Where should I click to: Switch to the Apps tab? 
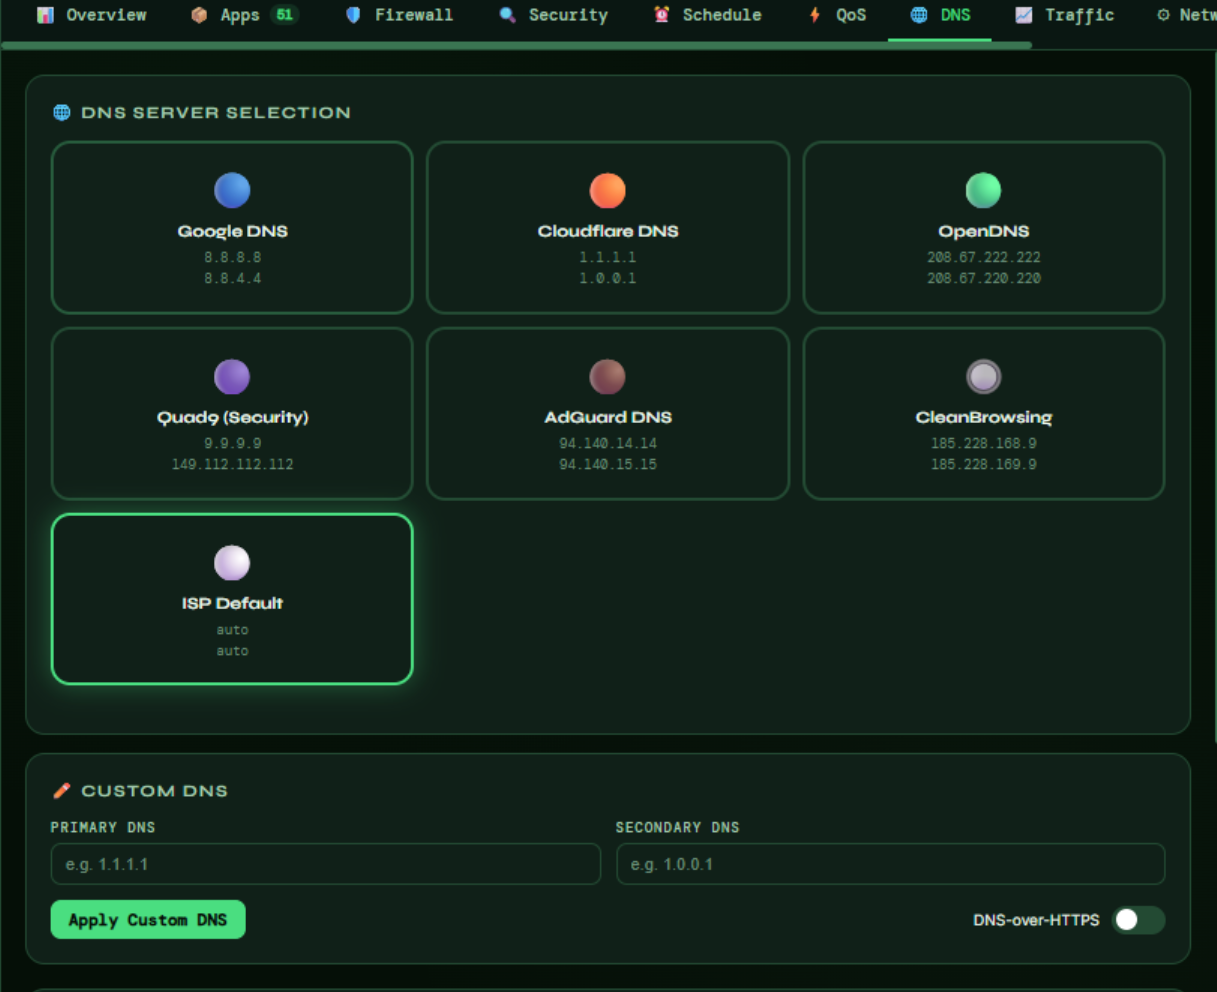click(243, 15)
